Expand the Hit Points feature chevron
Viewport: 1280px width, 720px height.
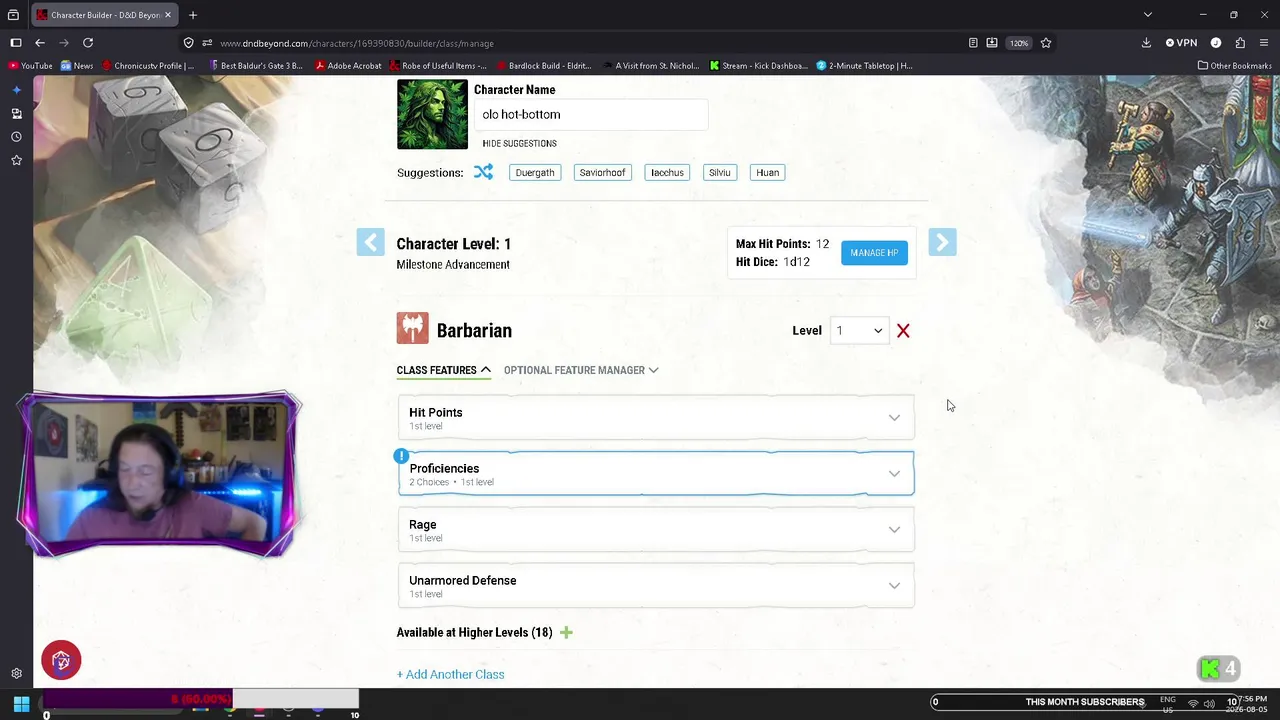(x=894, y=418)
